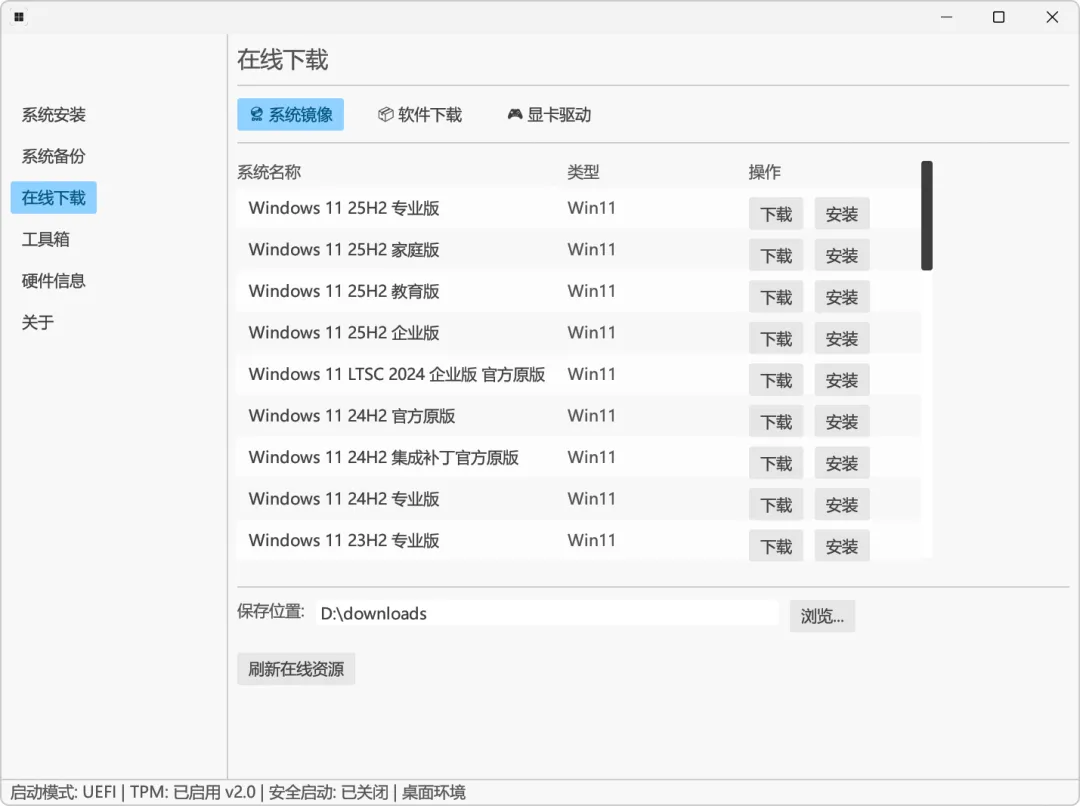Install Windows 11 23H2 专业版
The height and width of the screenshot is (806, 1080).
pos(842,546)
